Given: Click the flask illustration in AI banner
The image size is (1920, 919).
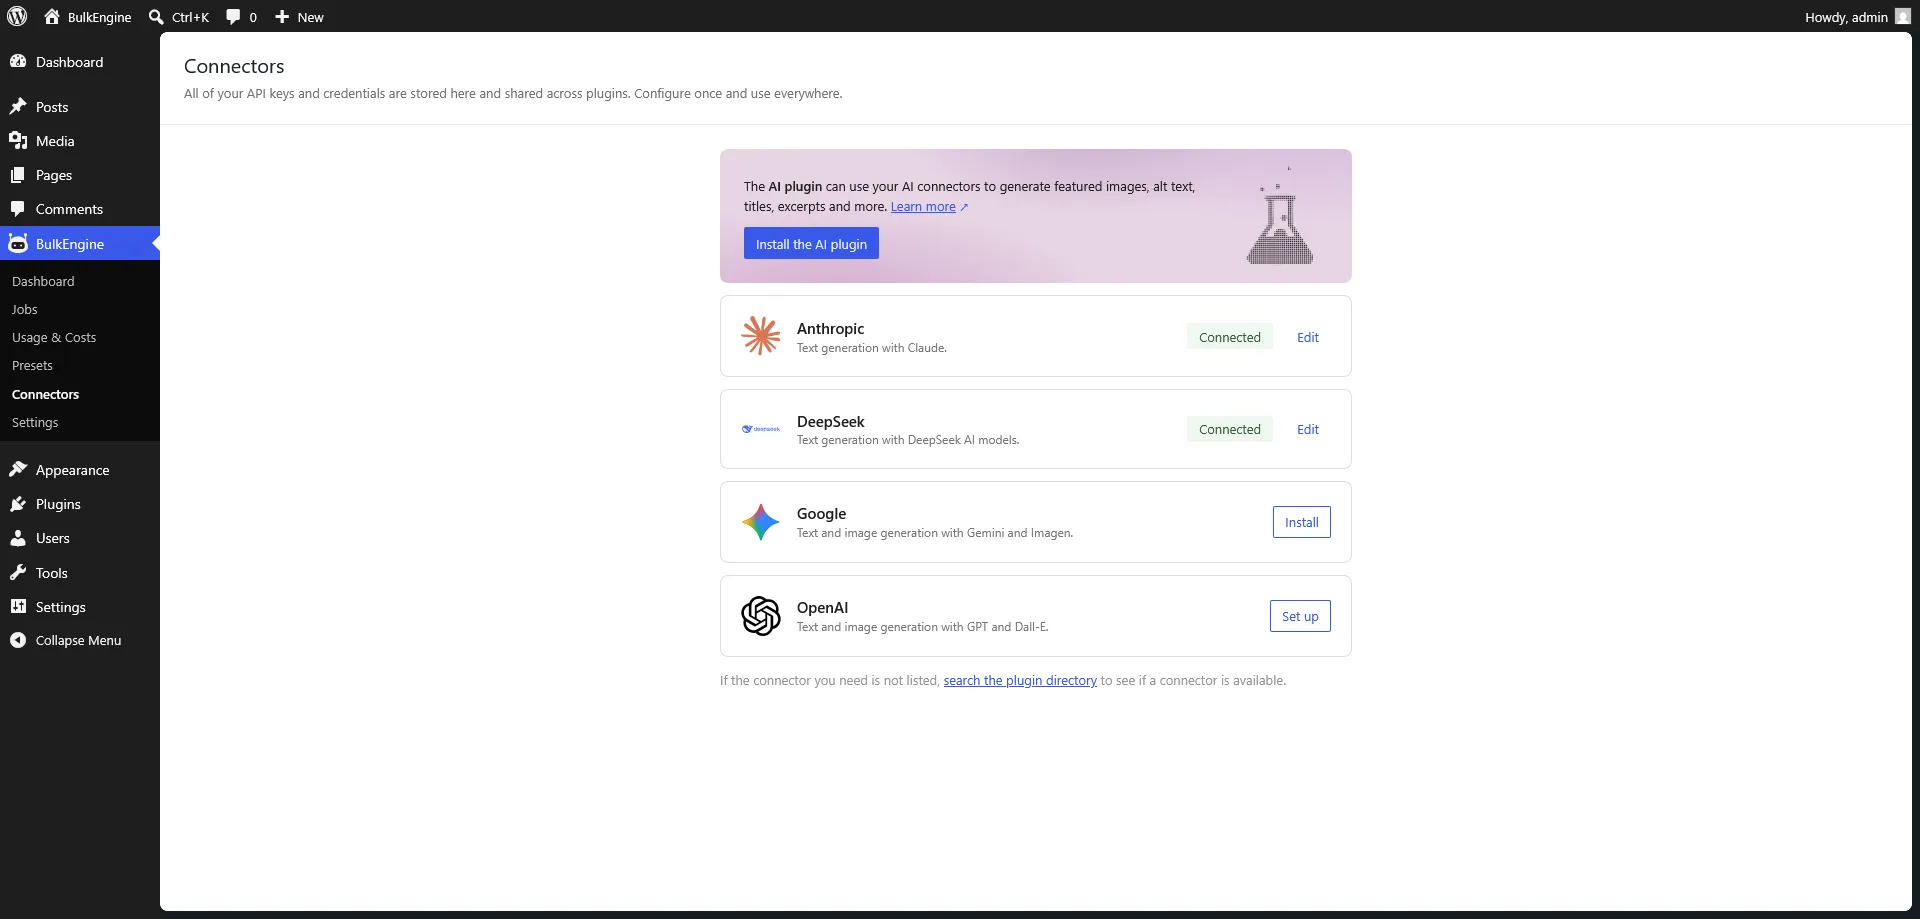Looking at the screenshot, I should (1280, 216).
